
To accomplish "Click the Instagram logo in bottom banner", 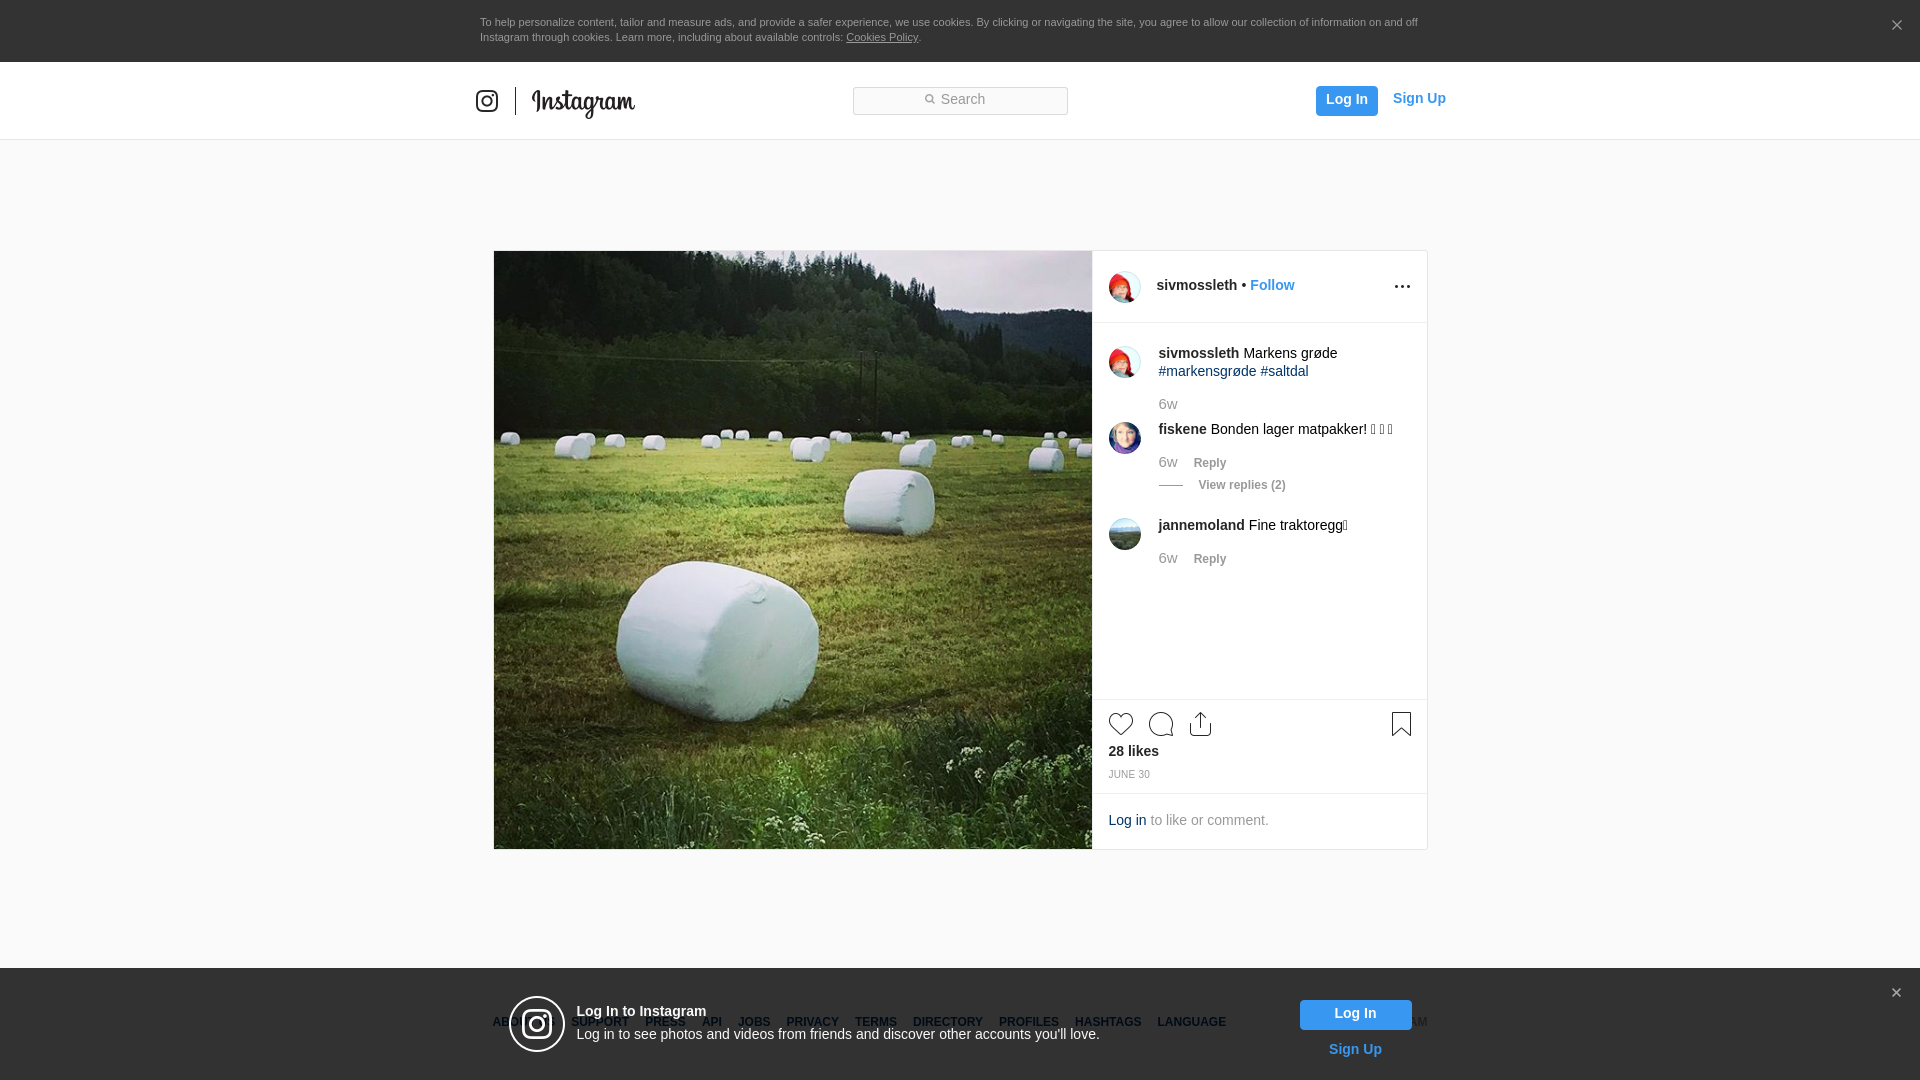I will [537, 1024].
